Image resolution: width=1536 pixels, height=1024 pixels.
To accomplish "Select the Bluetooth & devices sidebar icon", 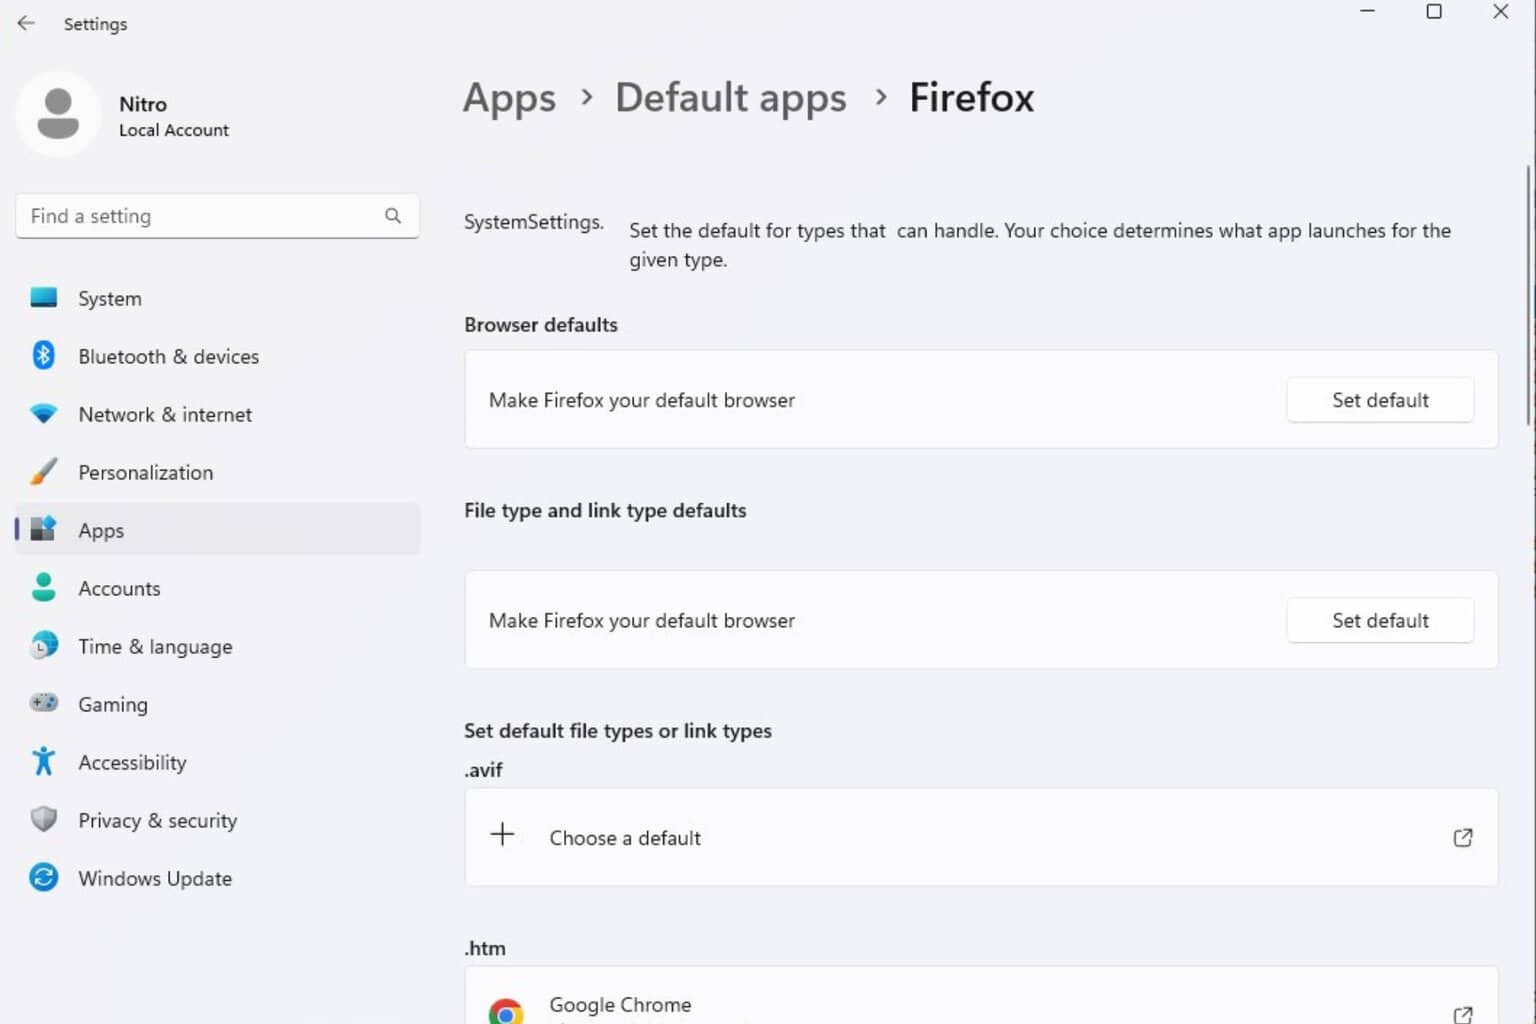I will pos(43,356).
